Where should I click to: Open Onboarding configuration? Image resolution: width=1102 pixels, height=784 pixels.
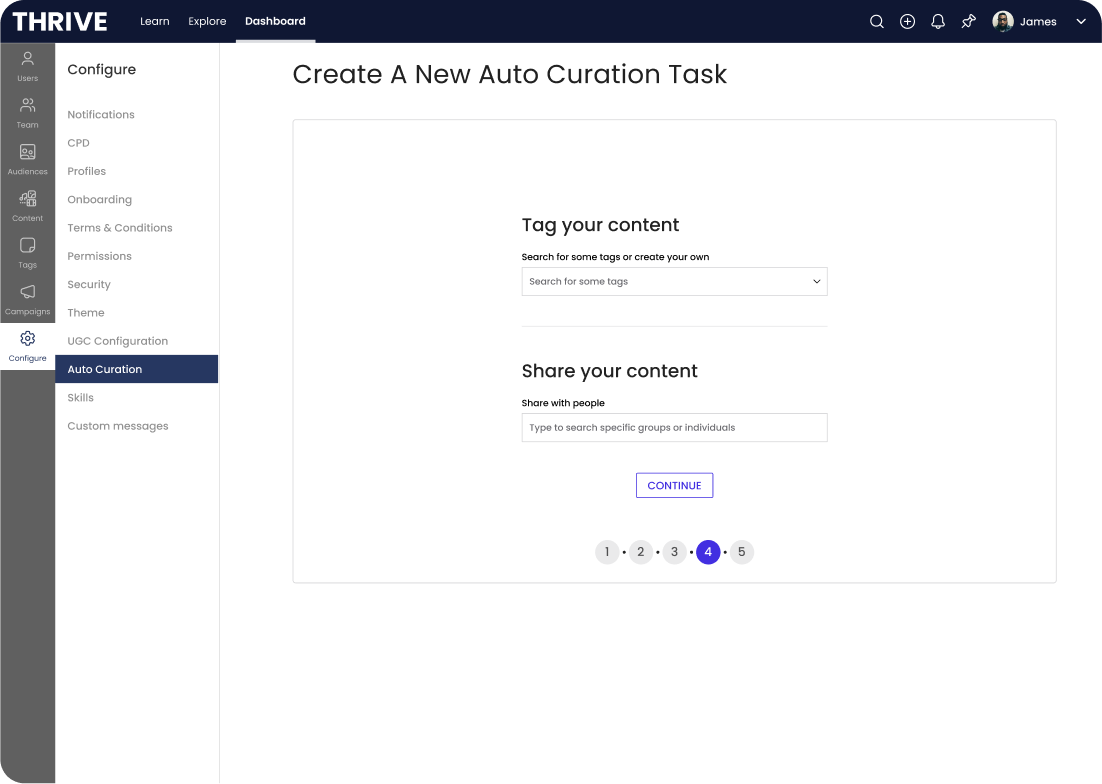[100, 200]
